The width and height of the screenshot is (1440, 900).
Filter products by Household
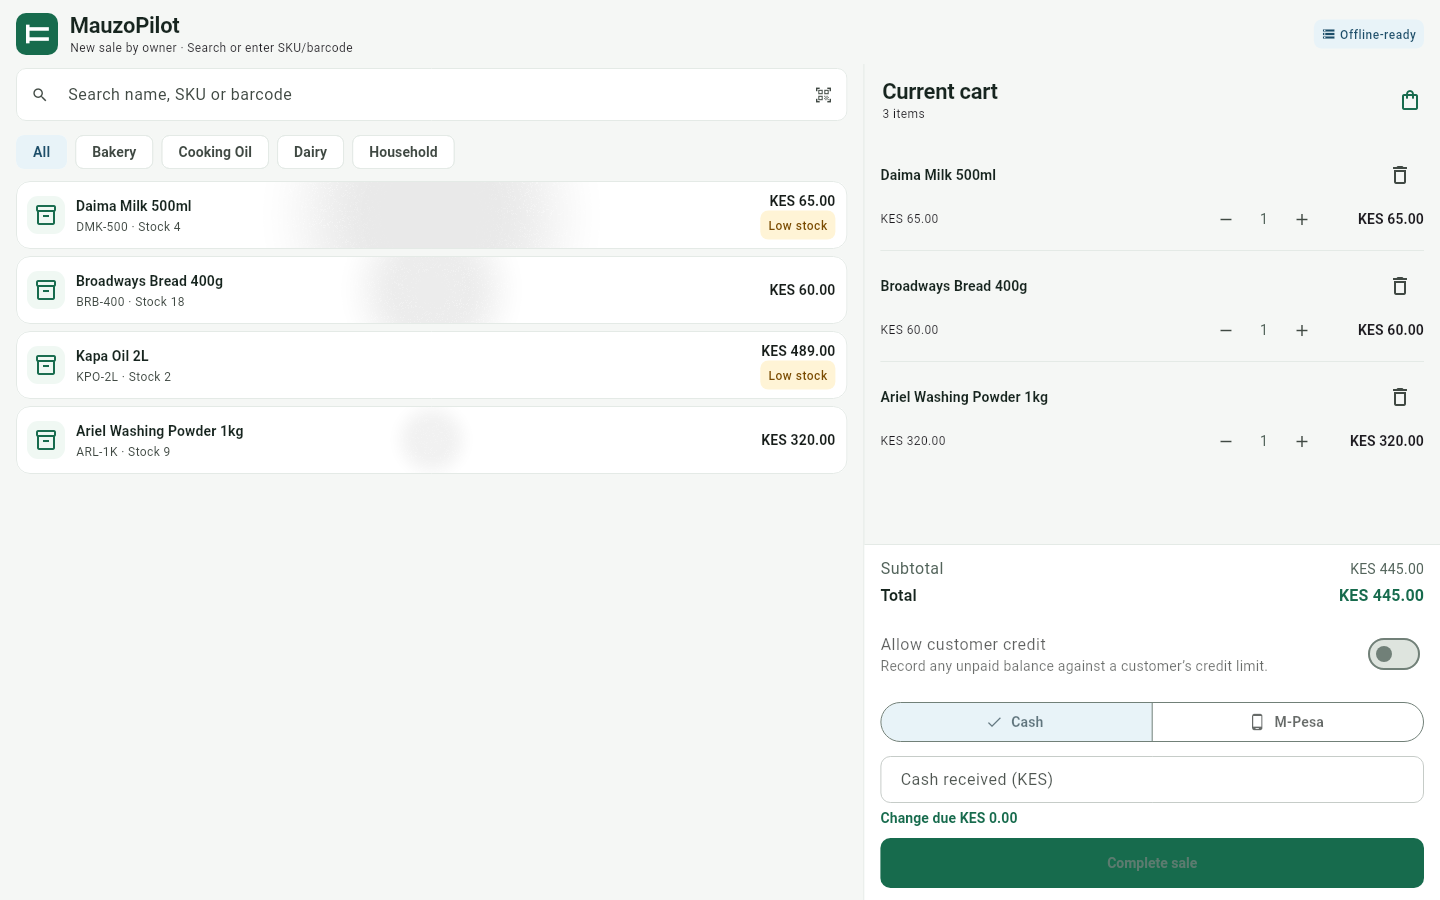(x=403, y=152)
